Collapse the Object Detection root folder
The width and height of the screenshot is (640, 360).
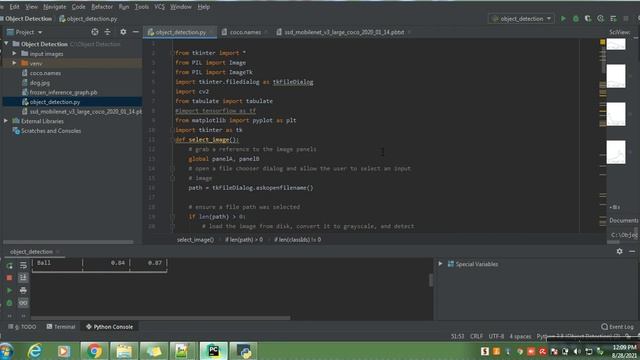click(6, 44)
